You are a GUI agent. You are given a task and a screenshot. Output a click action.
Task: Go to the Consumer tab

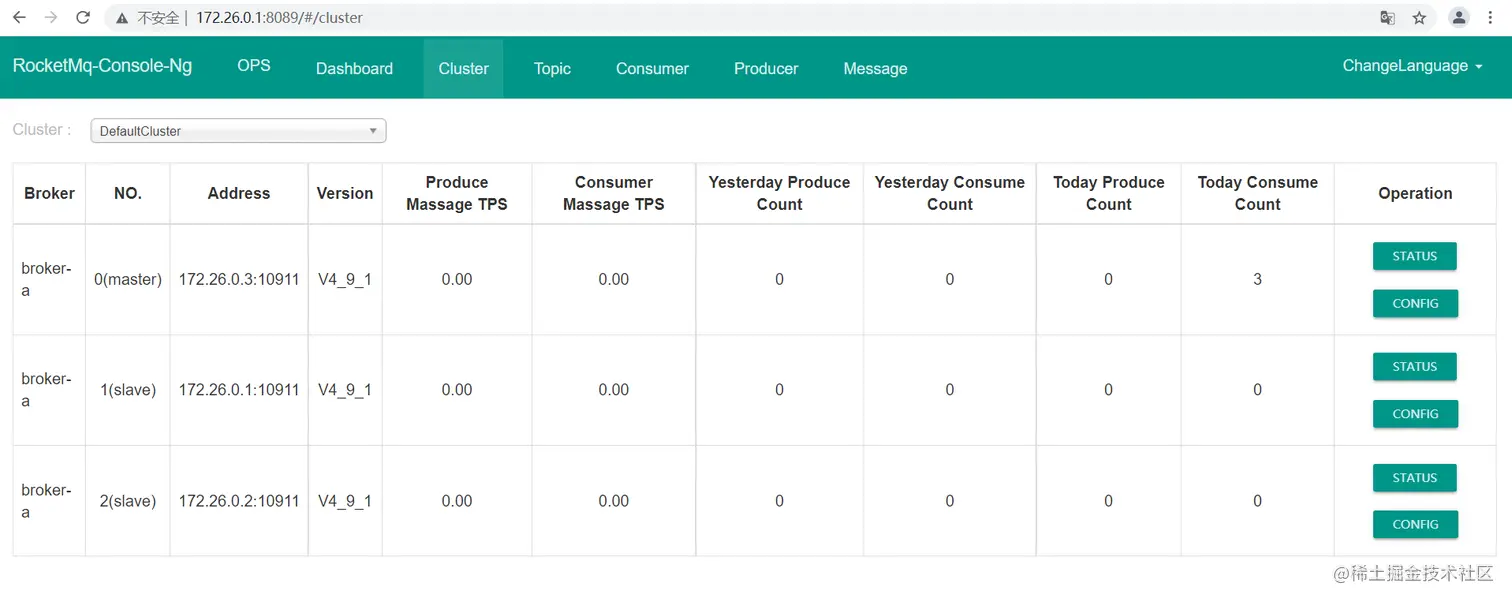(x=652, y=69)
